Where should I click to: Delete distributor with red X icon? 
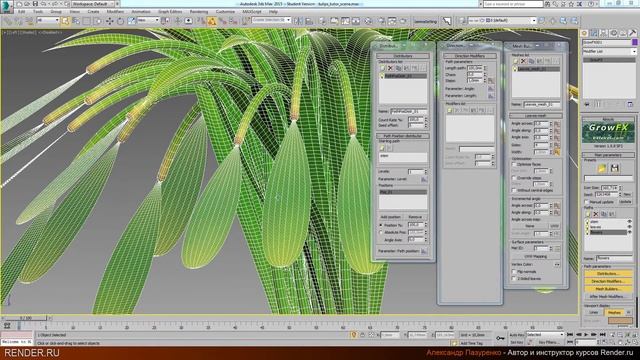tap(390, 68)
